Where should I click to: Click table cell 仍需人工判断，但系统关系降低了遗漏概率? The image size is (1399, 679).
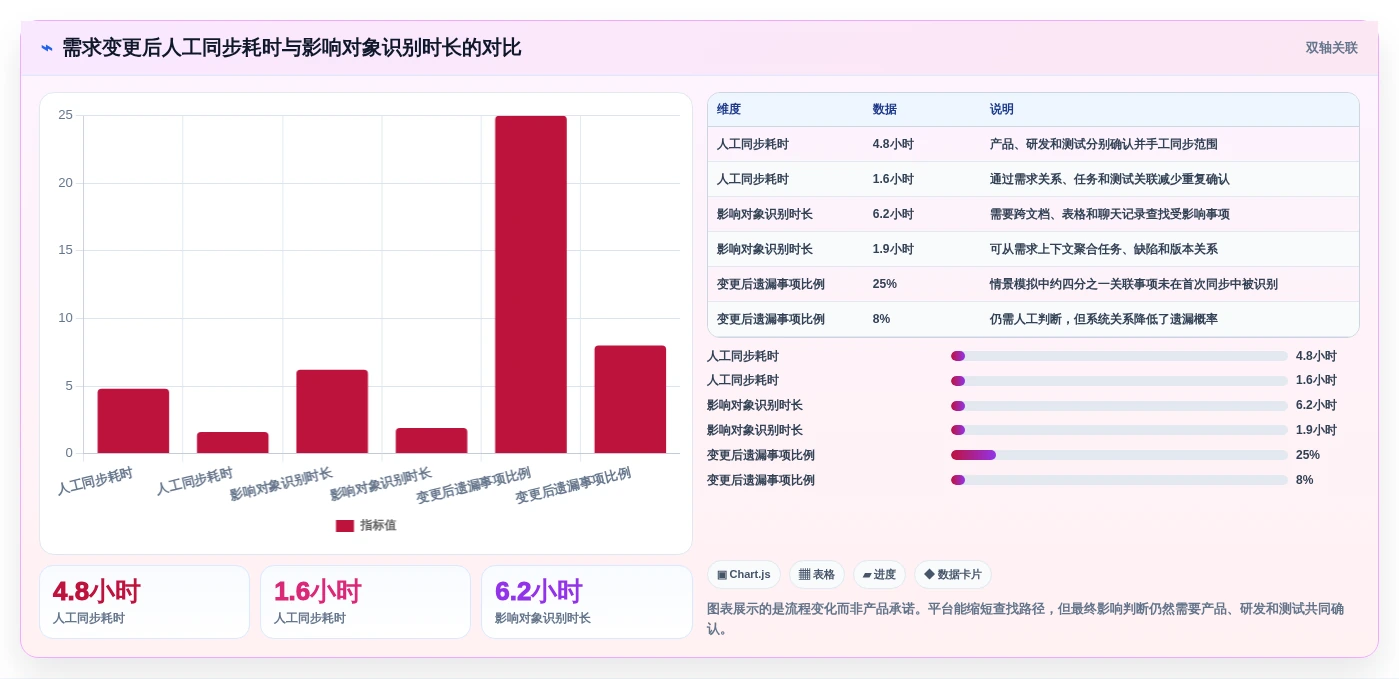click(1104, 319)
